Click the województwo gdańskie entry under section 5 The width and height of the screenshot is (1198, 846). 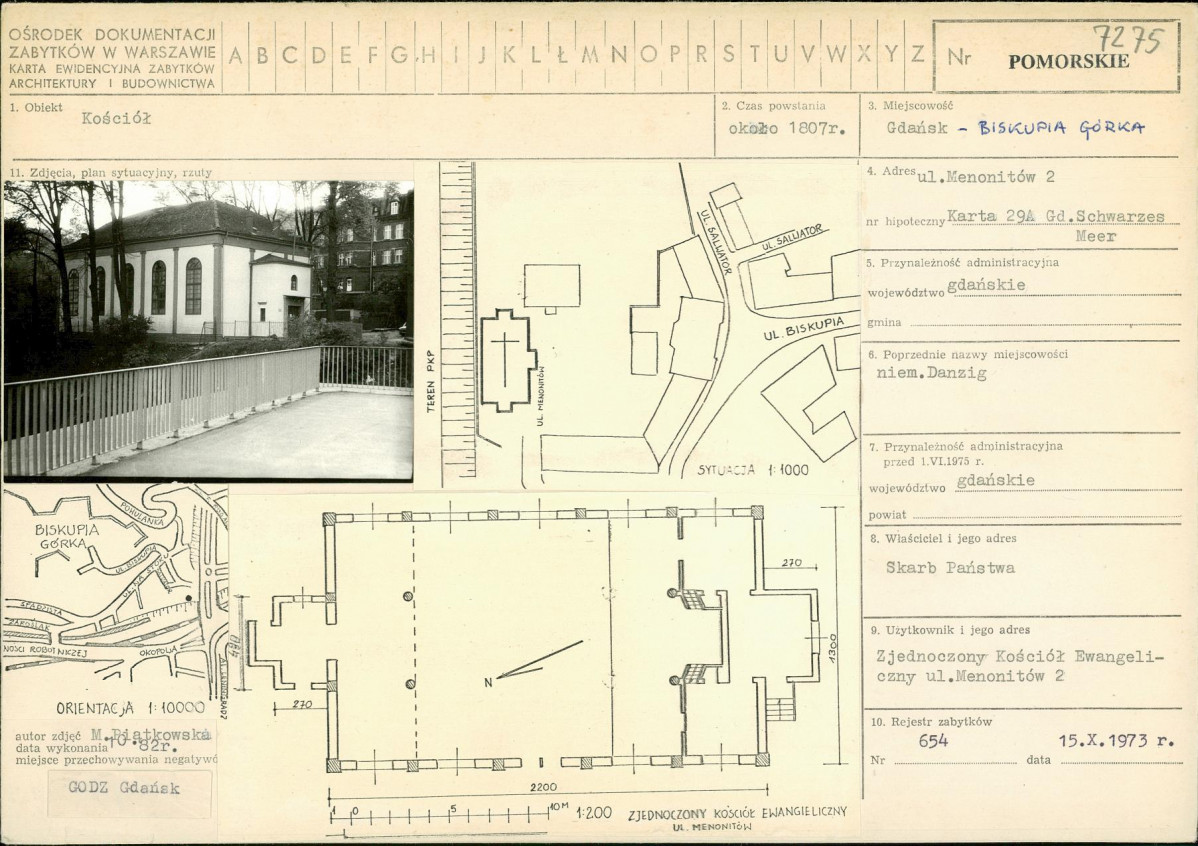point(986,285)
